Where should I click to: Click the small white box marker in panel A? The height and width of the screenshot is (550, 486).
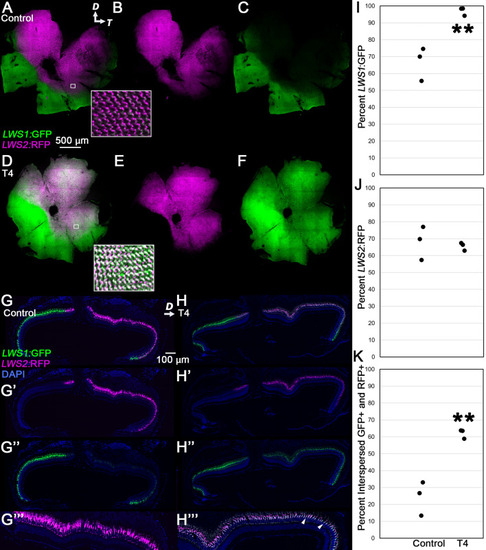[x=73, y=86]
